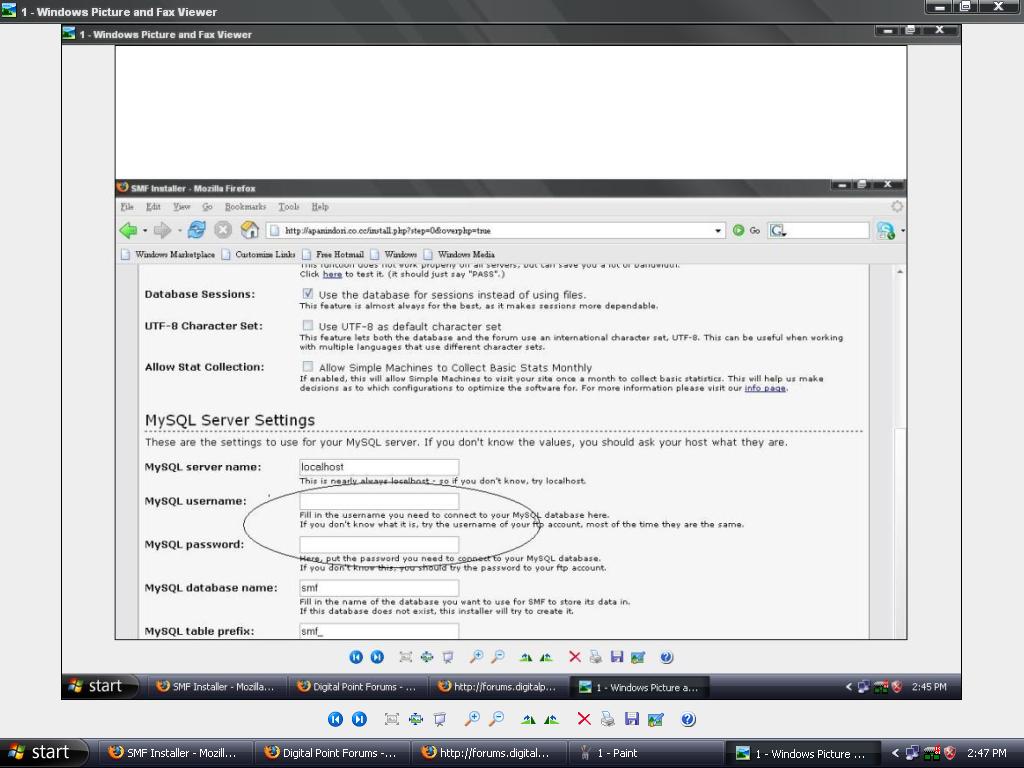Click the MySQL table prefix field
Image resolution: width=1024 pixels, height=768 pixels.
click(379, 631)
